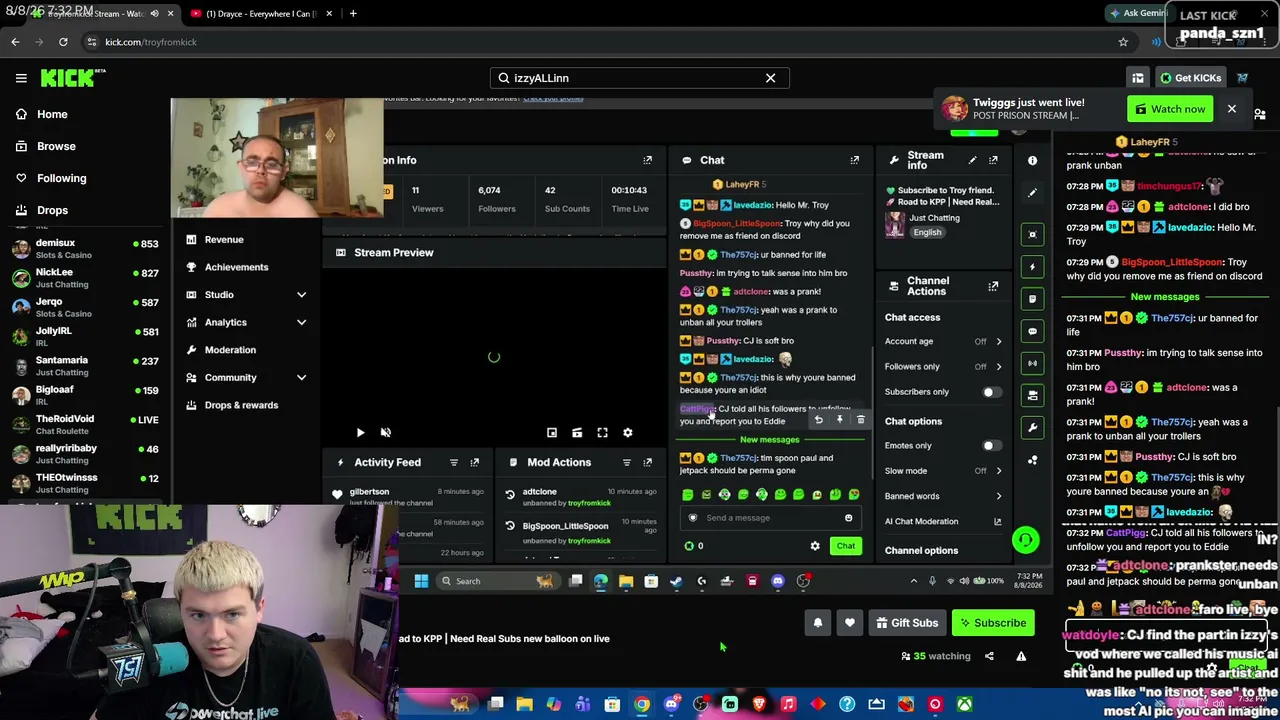Enter Stream Preview fullscreen
The height and width of the screenshot is (720, 1280).
coord(602,432)
